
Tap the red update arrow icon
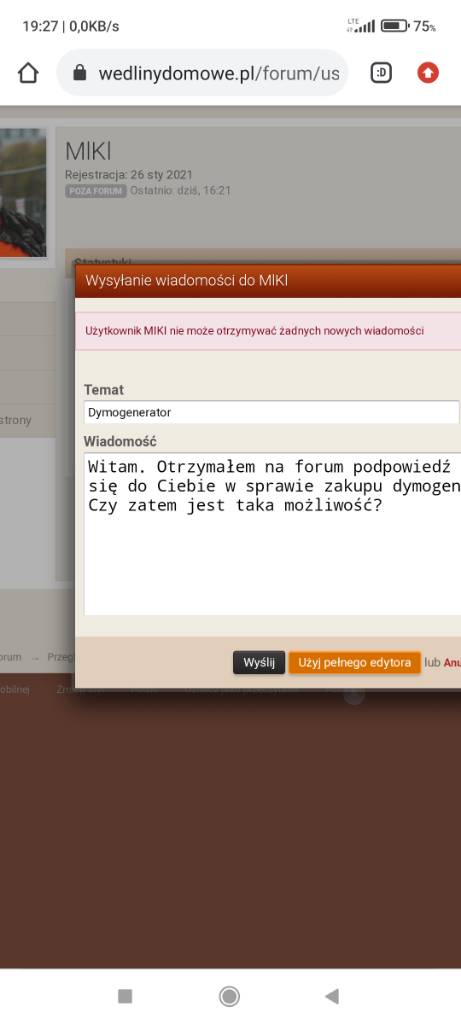428,73
